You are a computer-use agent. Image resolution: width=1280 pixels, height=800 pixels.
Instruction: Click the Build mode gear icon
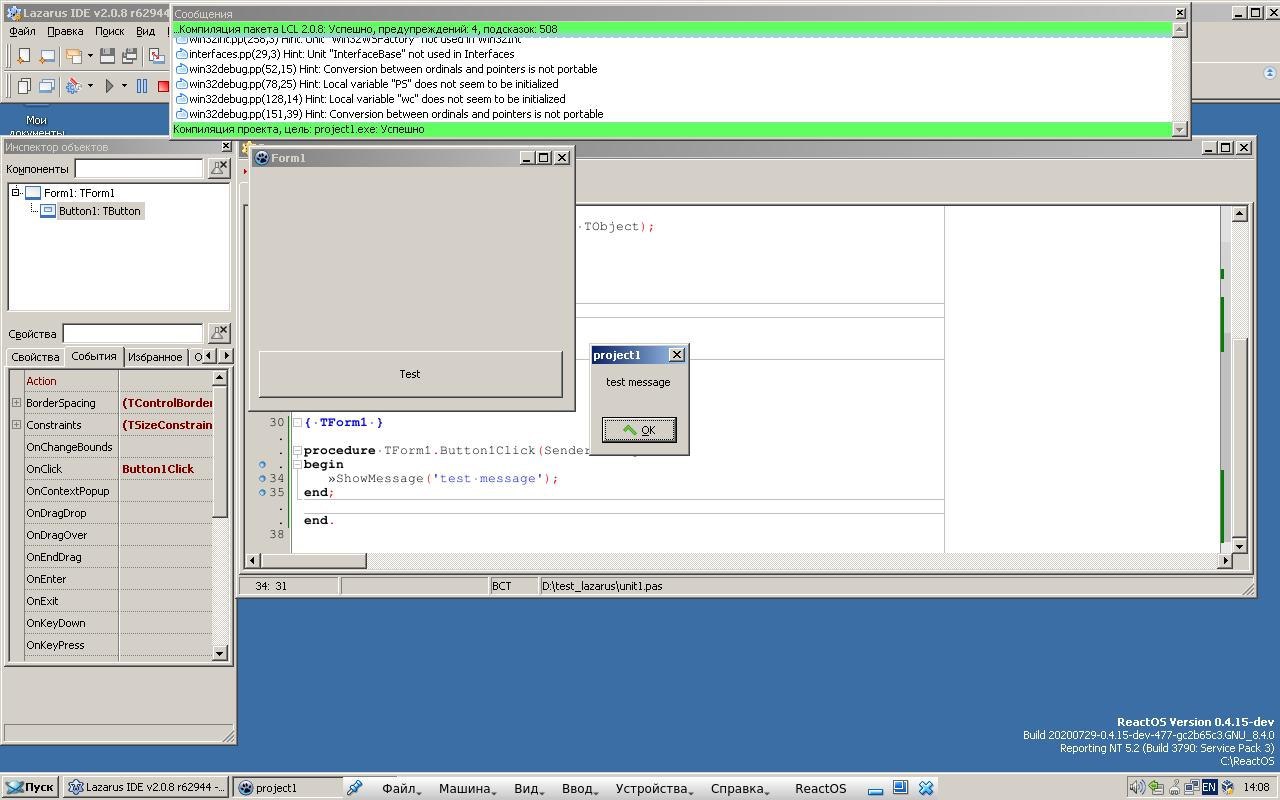tap(73, 86)
